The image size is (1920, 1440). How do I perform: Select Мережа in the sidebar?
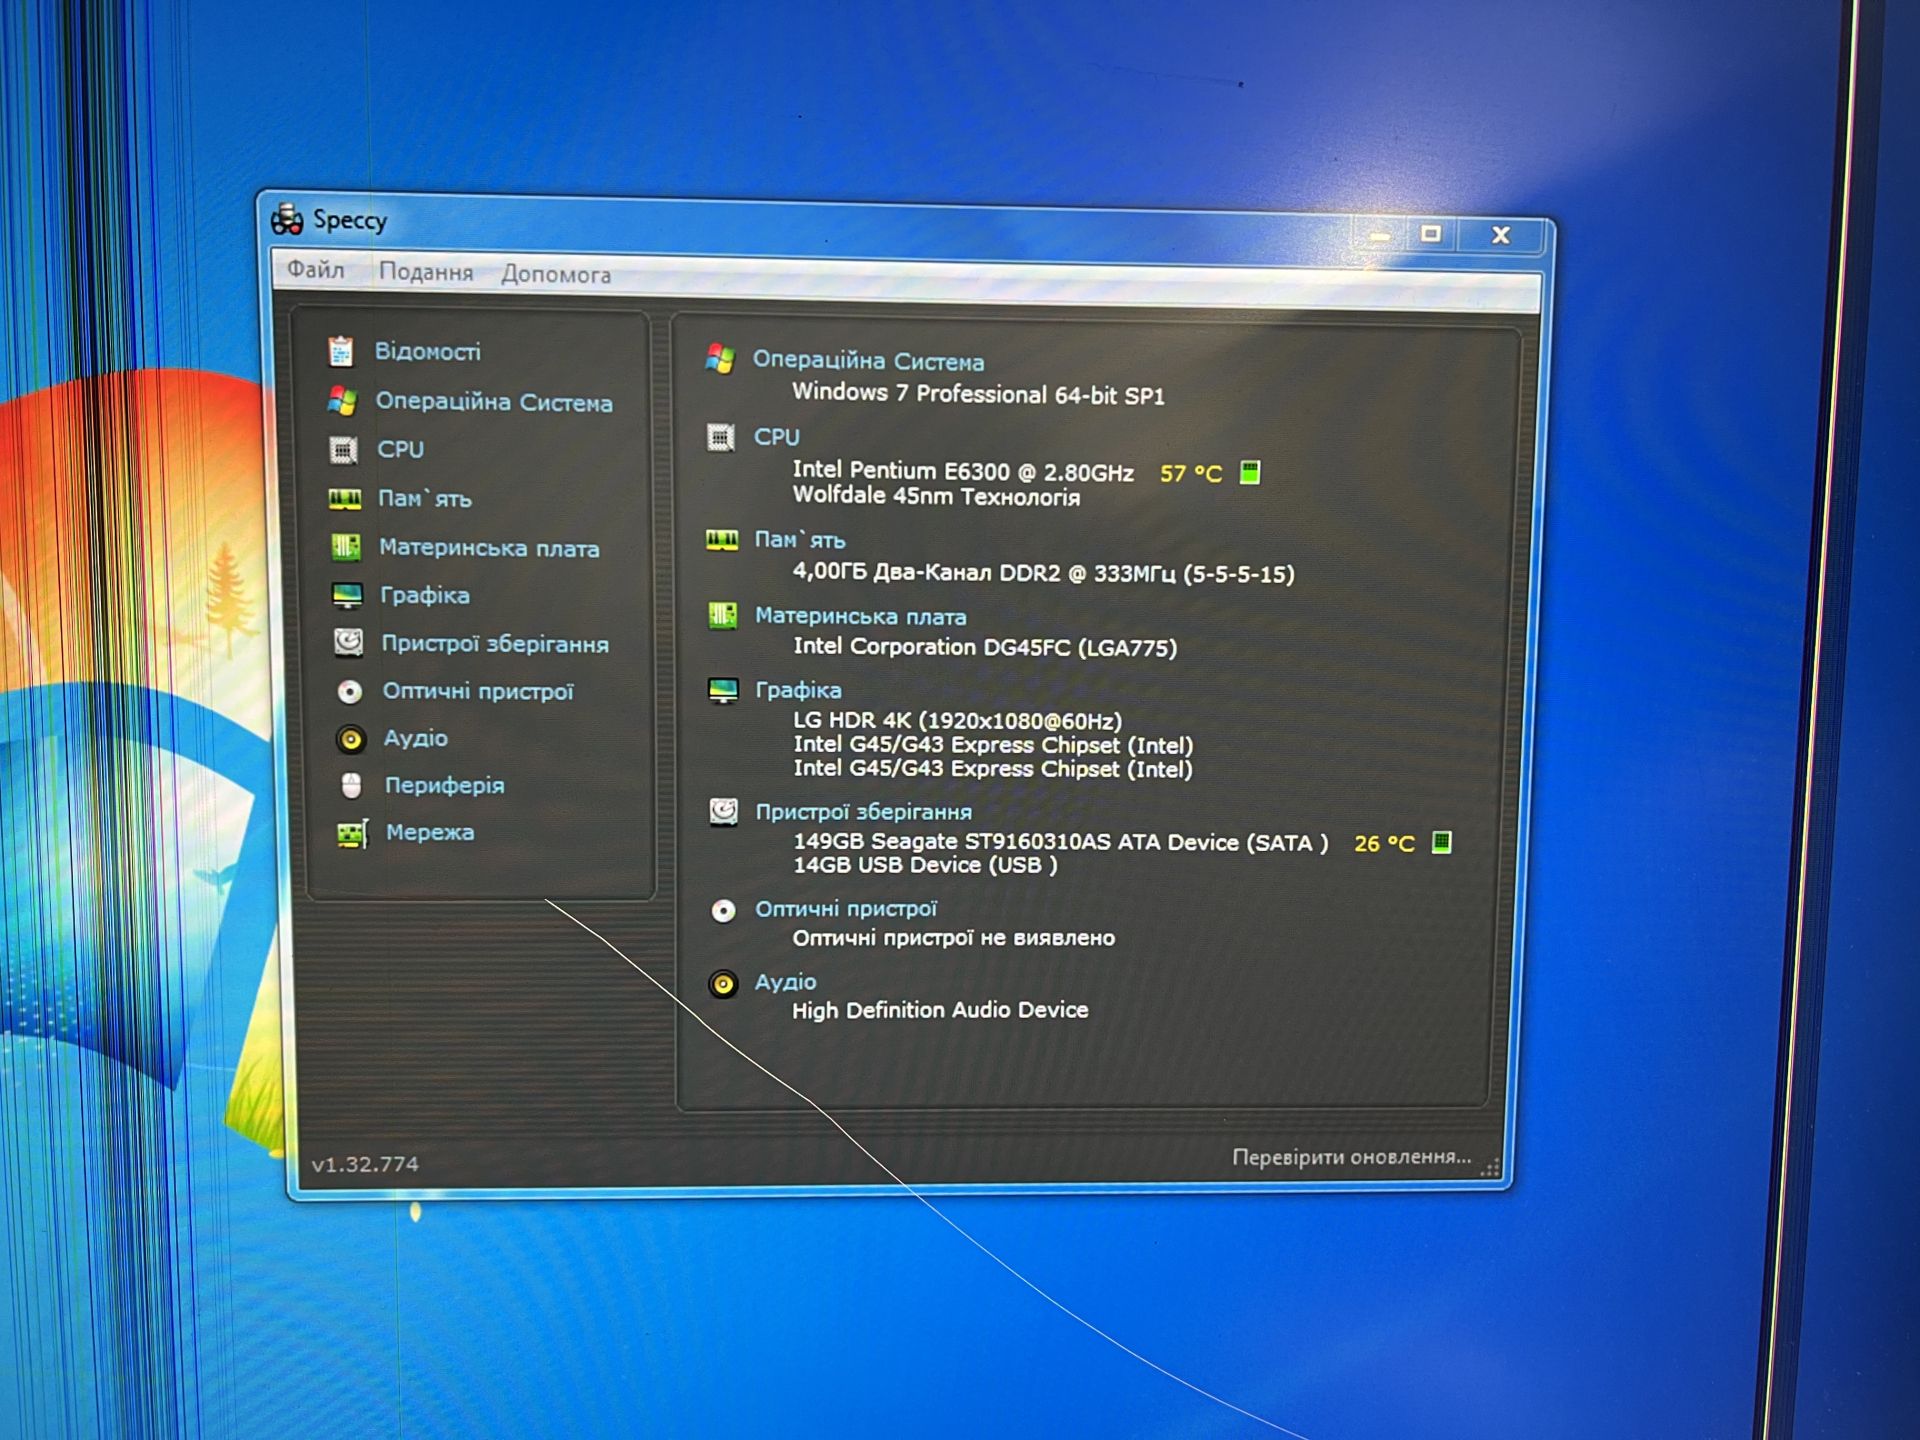(430, 832)
